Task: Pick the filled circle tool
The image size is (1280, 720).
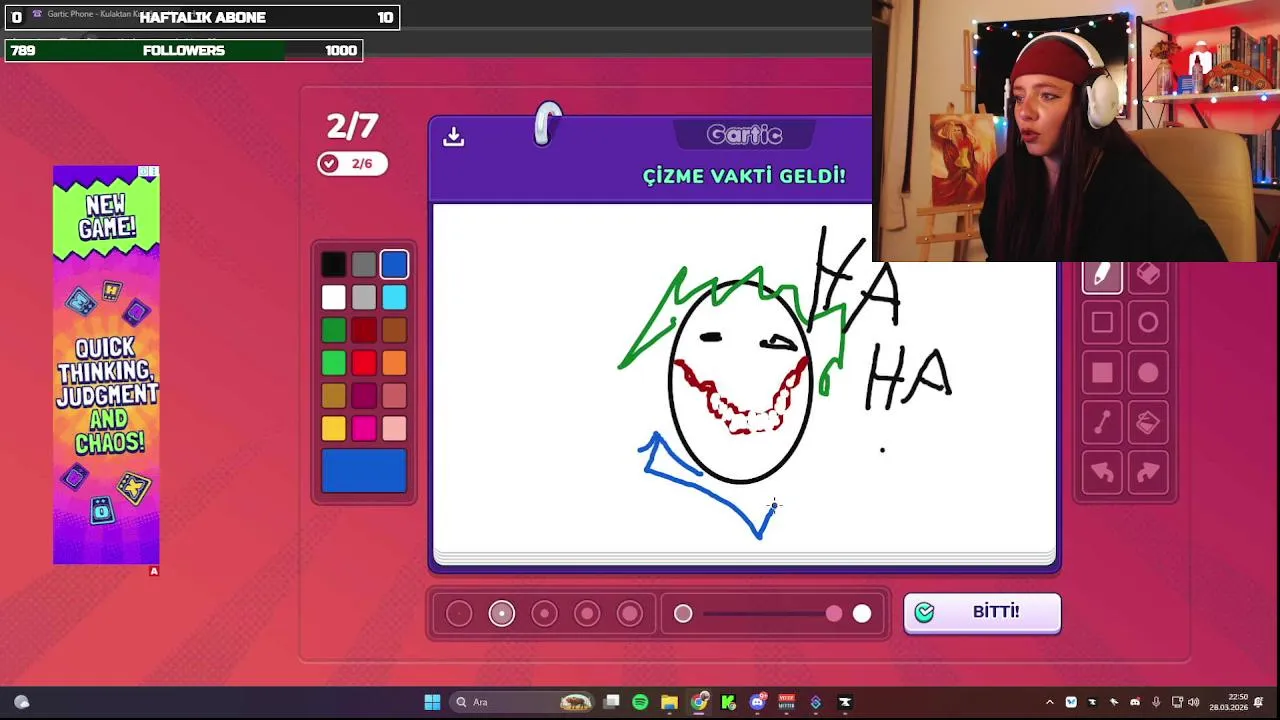Action: (x=1148, y=373)
